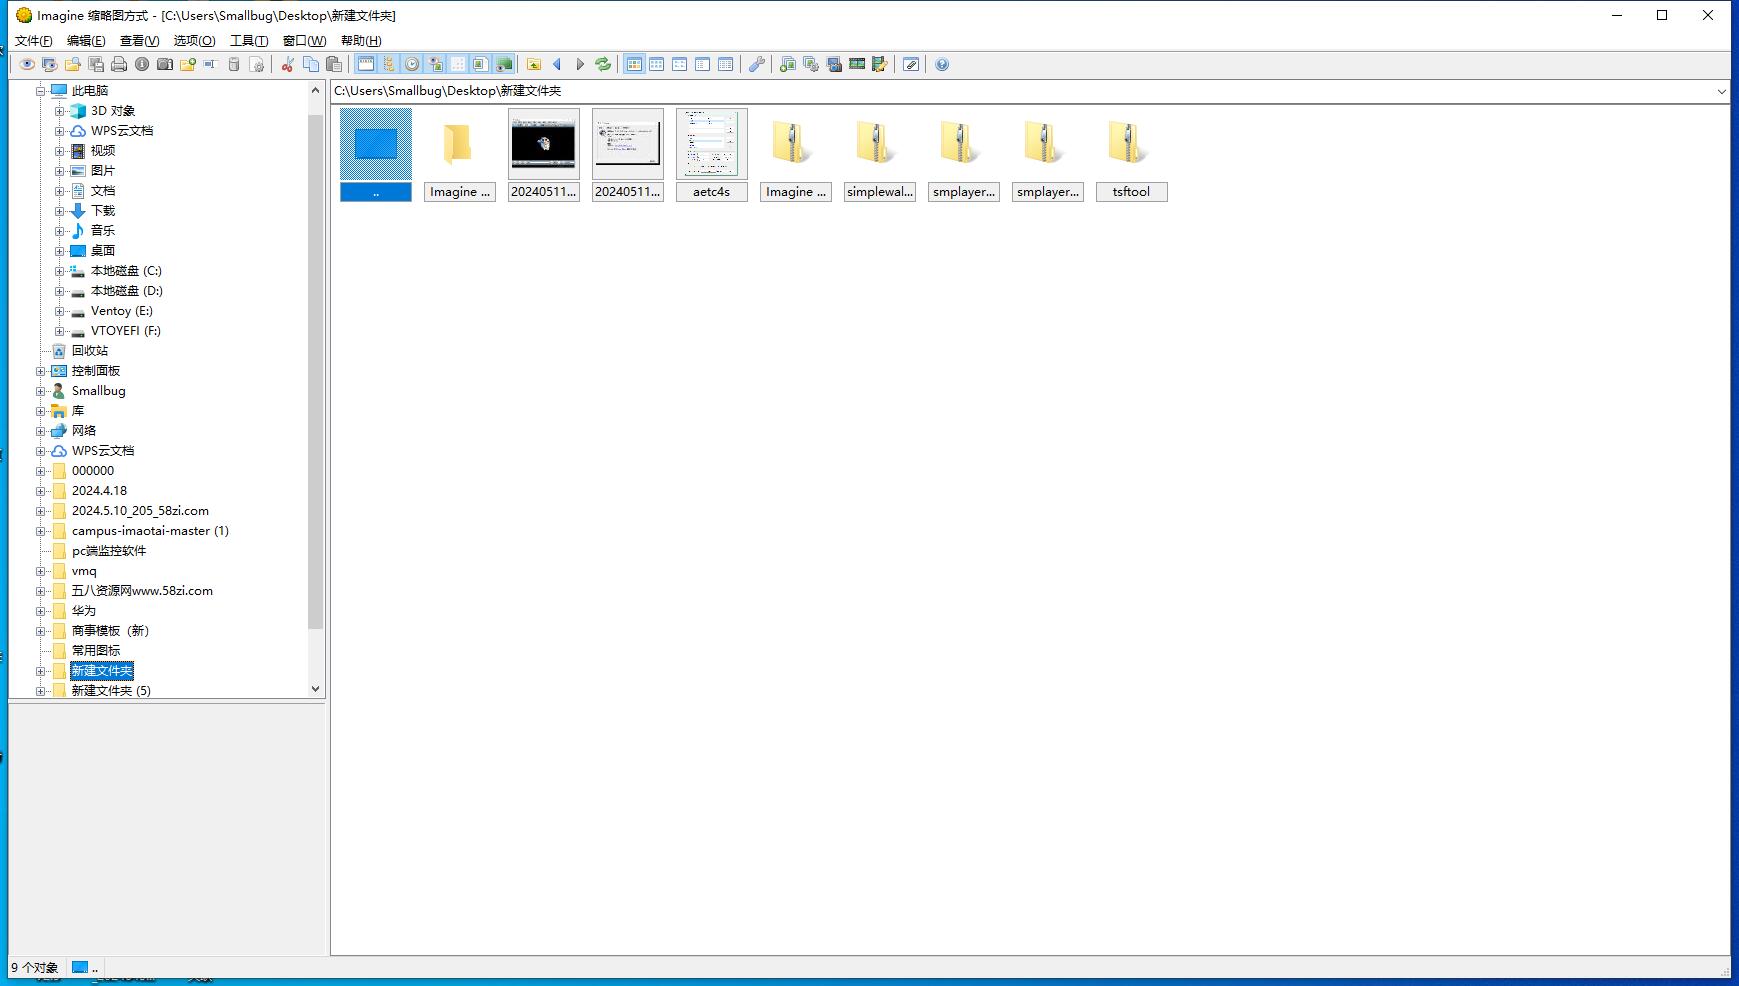This screenshot has width=1739, height=986.
Task: Click the trash can delete icon
Action: coord(234,64)
